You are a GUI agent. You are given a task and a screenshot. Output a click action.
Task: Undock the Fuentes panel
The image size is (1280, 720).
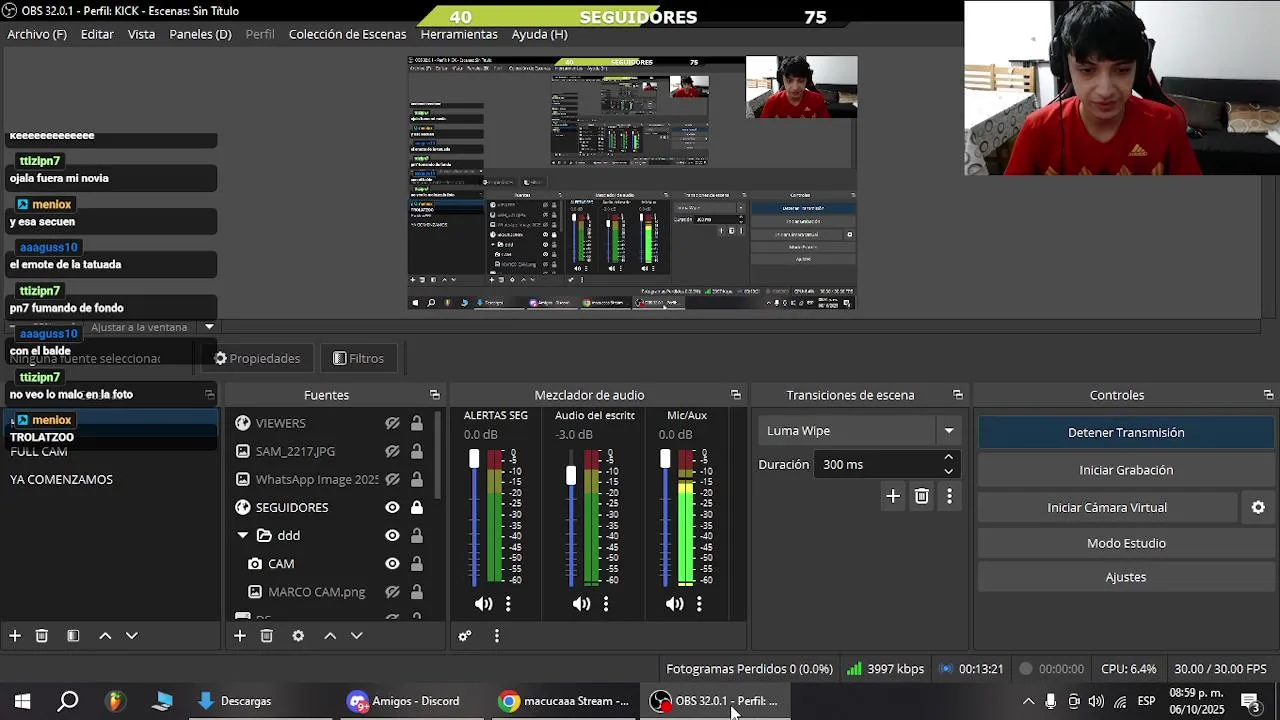[435, 395]
